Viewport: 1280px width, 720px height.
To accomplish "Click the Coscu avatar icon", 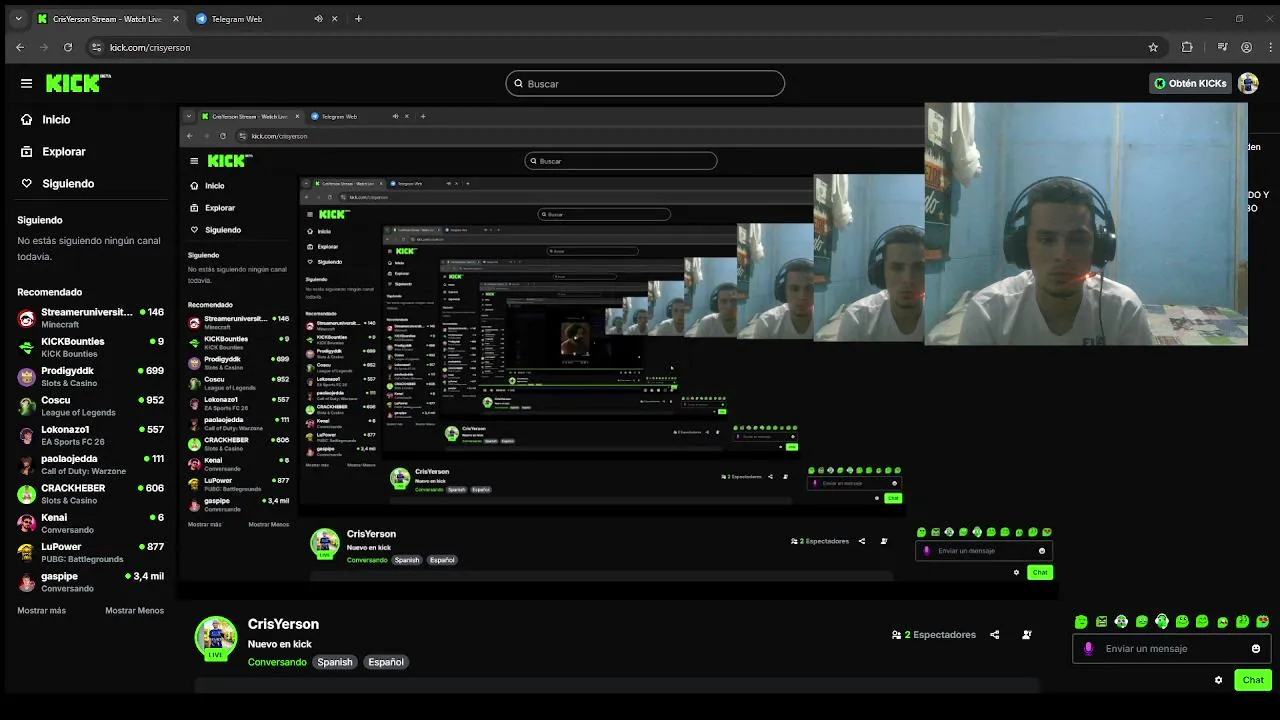I will pyautogui.click(x=27, y=406).
